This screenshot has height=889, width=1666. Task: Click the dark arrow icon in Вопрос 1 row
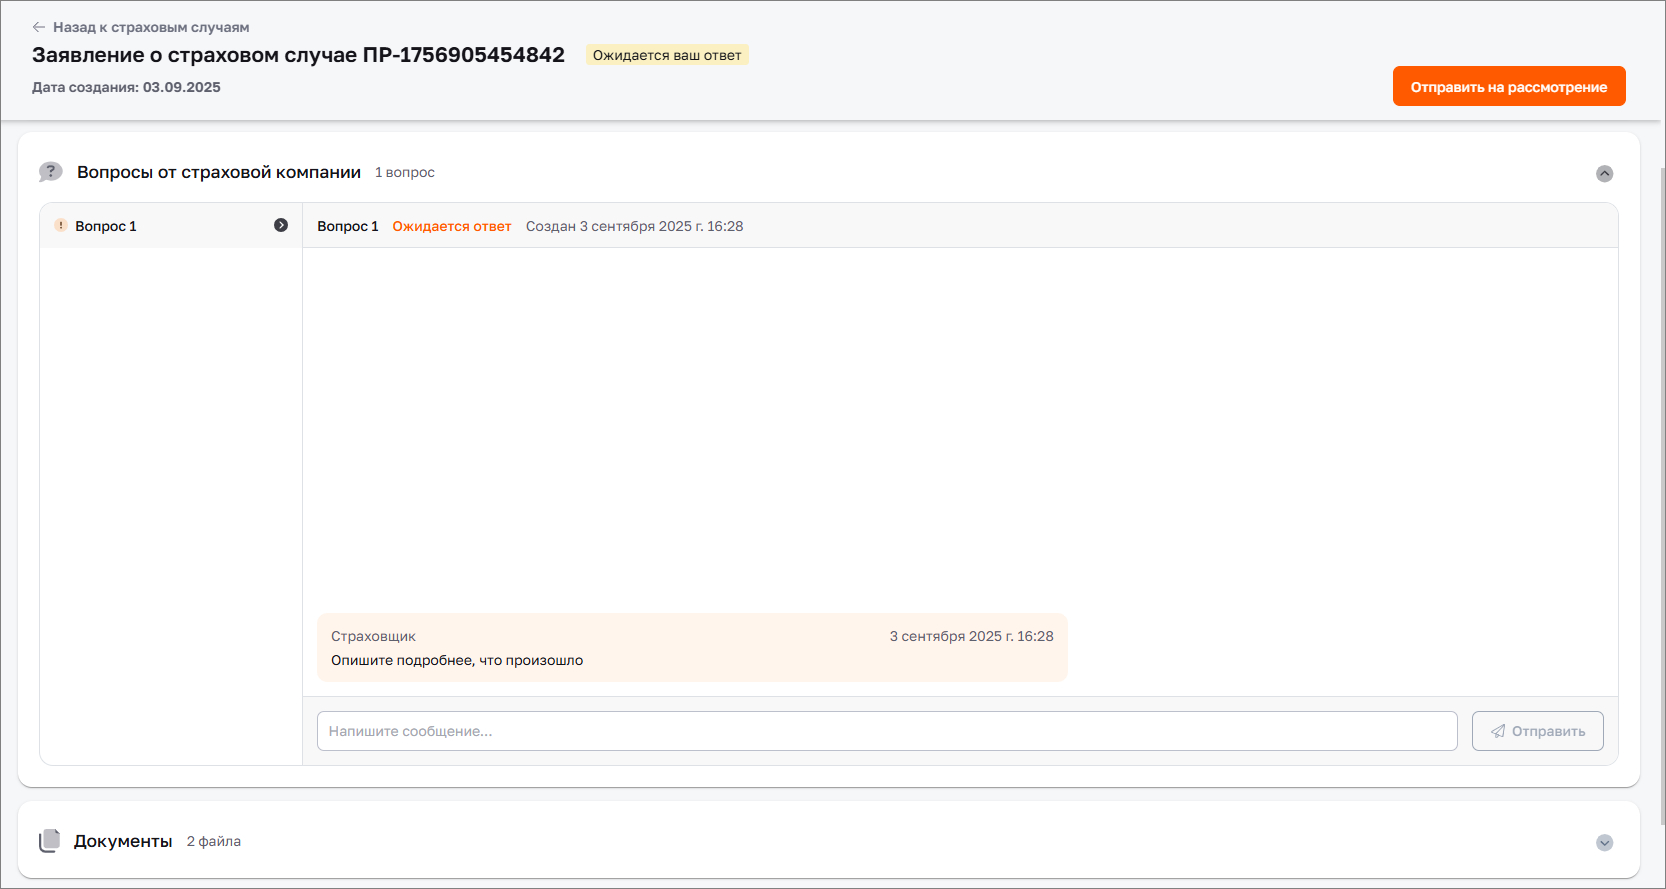click(x=281, y=225)
